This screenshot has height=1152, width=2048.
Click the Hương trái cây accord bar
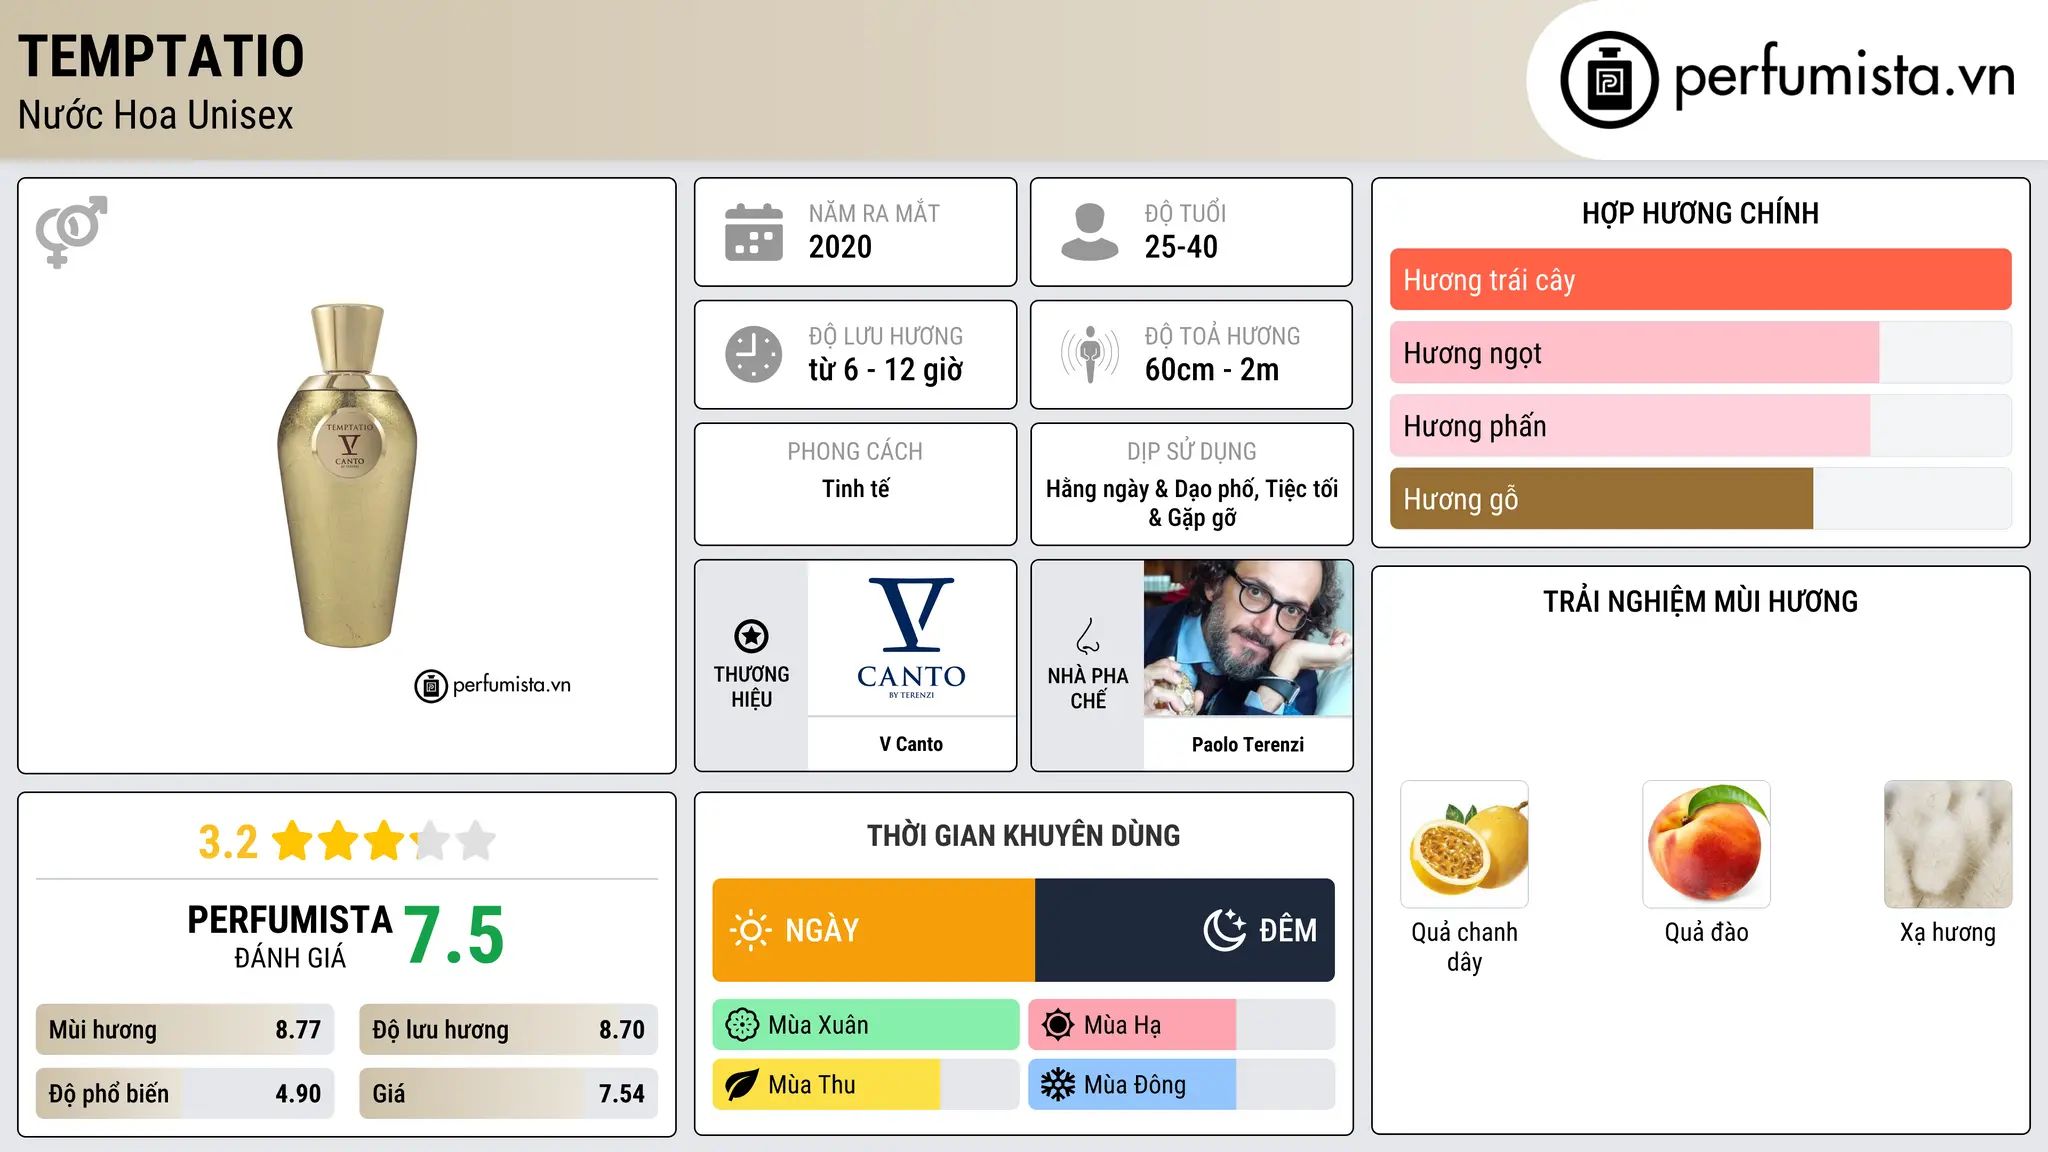1700,280
